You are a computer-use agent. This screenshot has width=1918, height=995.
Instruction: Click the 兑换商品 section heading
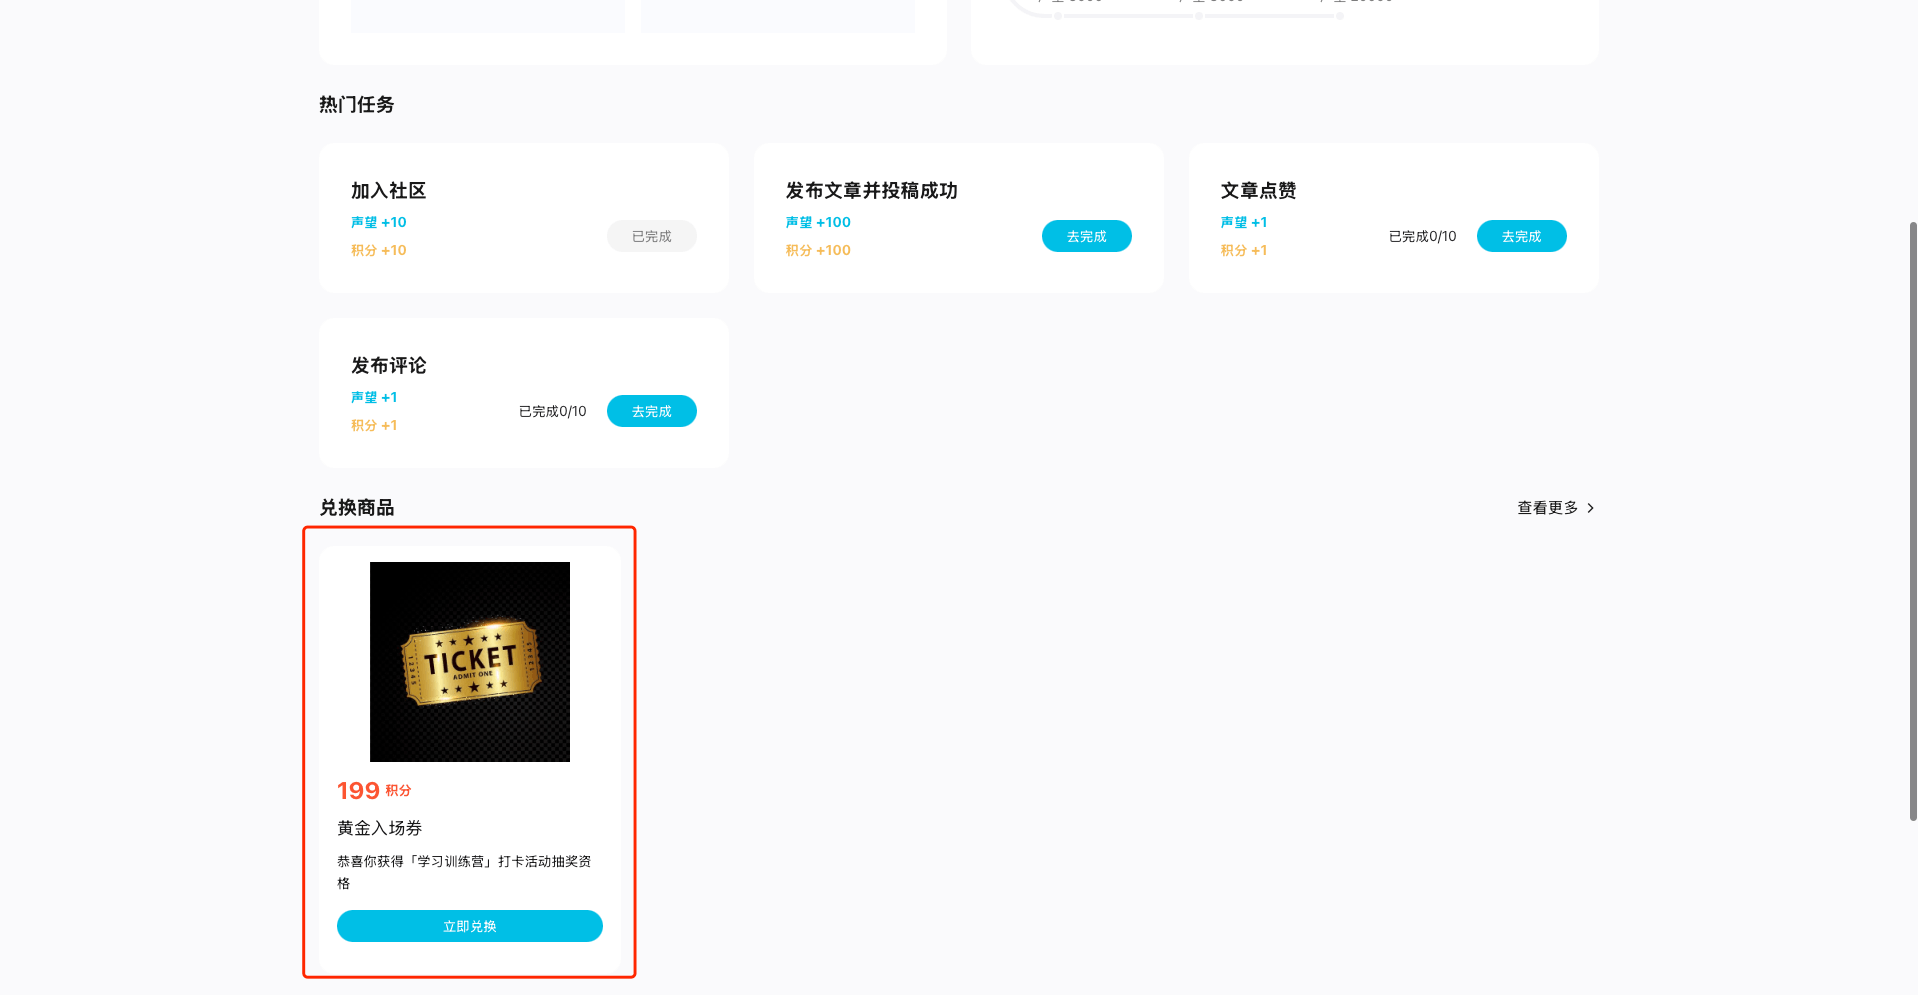tap(356, 507)
